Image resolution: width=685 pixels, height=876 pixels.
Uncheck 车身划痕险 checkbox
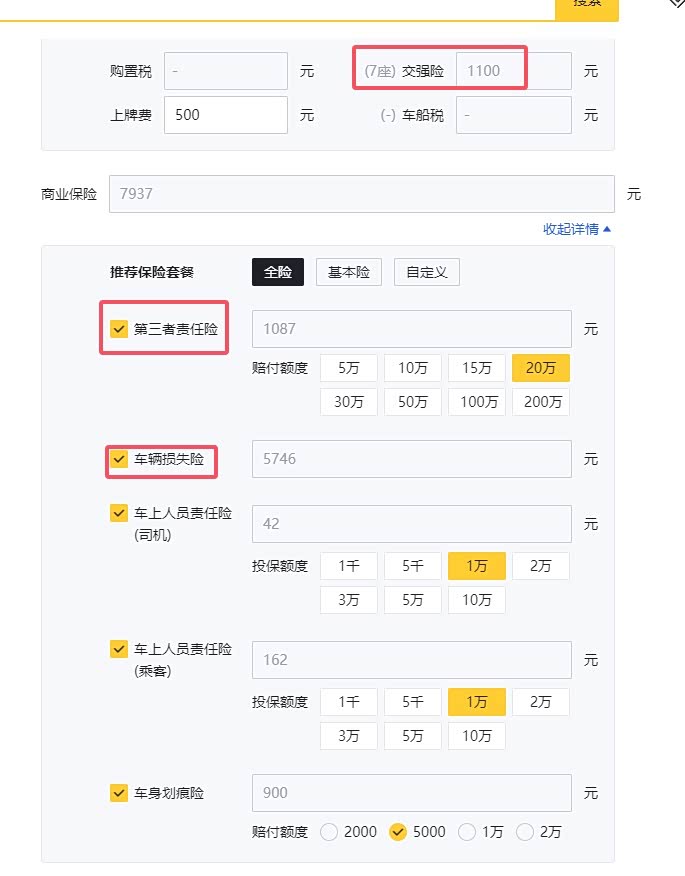(119, 793)
